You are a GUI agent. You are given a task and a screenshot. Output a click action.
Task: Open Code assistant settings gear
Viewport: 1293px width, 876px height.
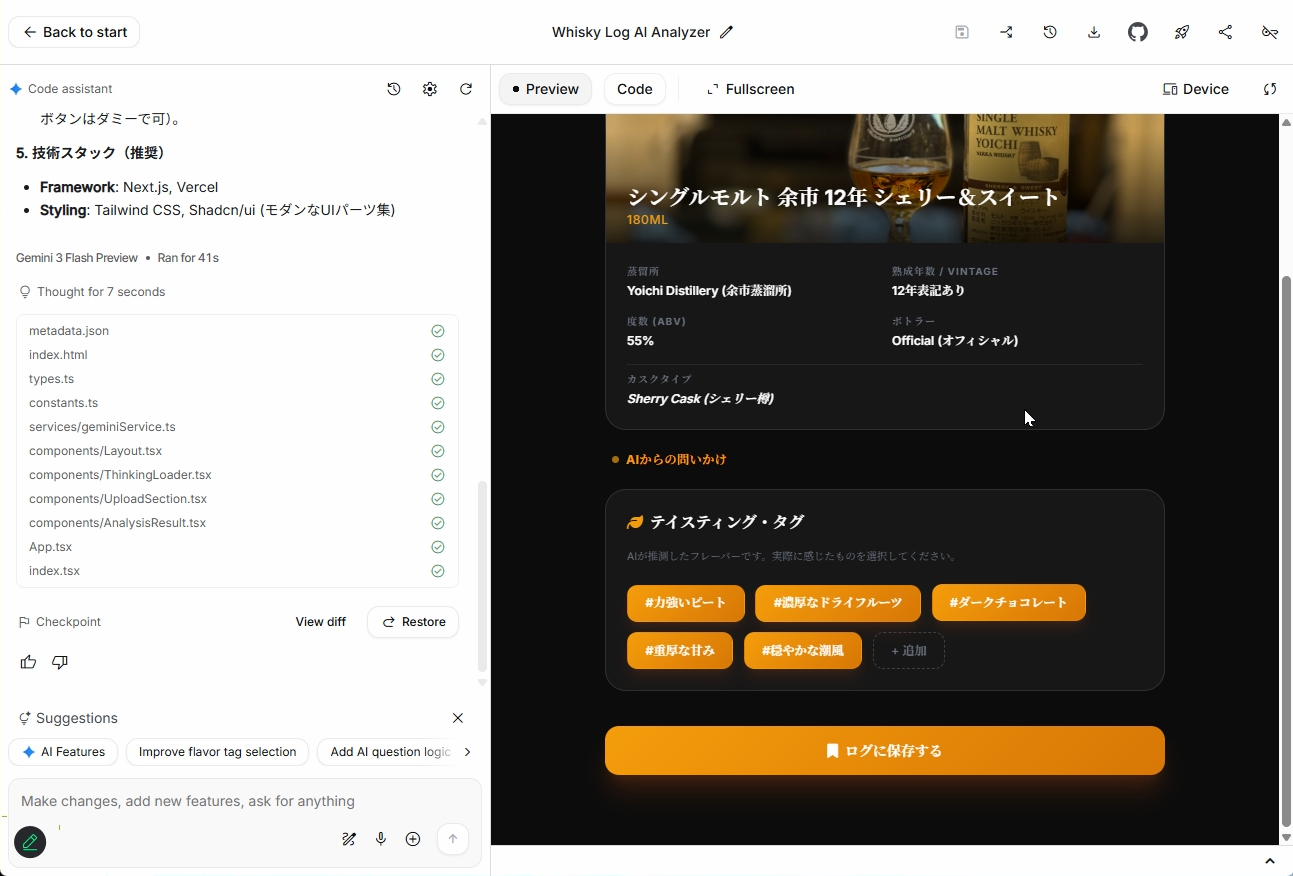coord(430,89)
